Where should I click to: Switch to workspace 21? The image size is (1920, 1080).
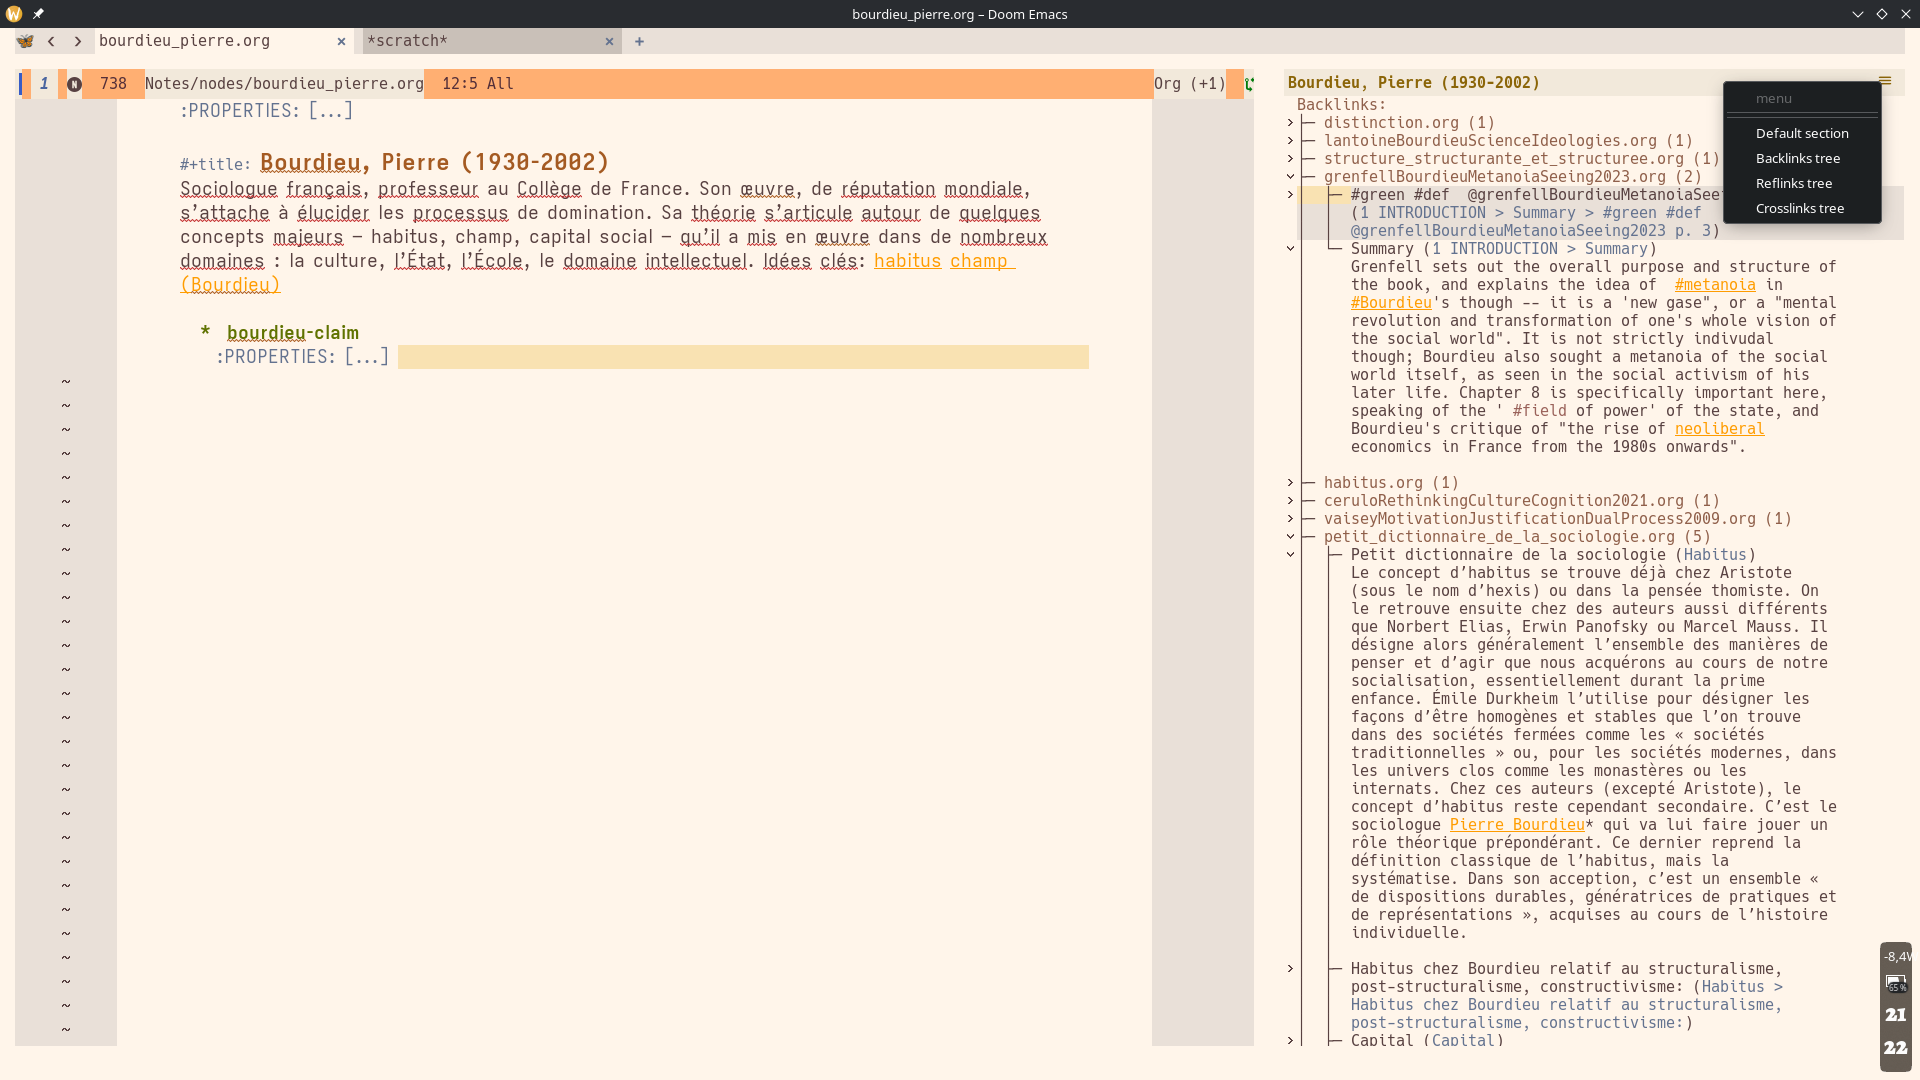[1896, 1015]
